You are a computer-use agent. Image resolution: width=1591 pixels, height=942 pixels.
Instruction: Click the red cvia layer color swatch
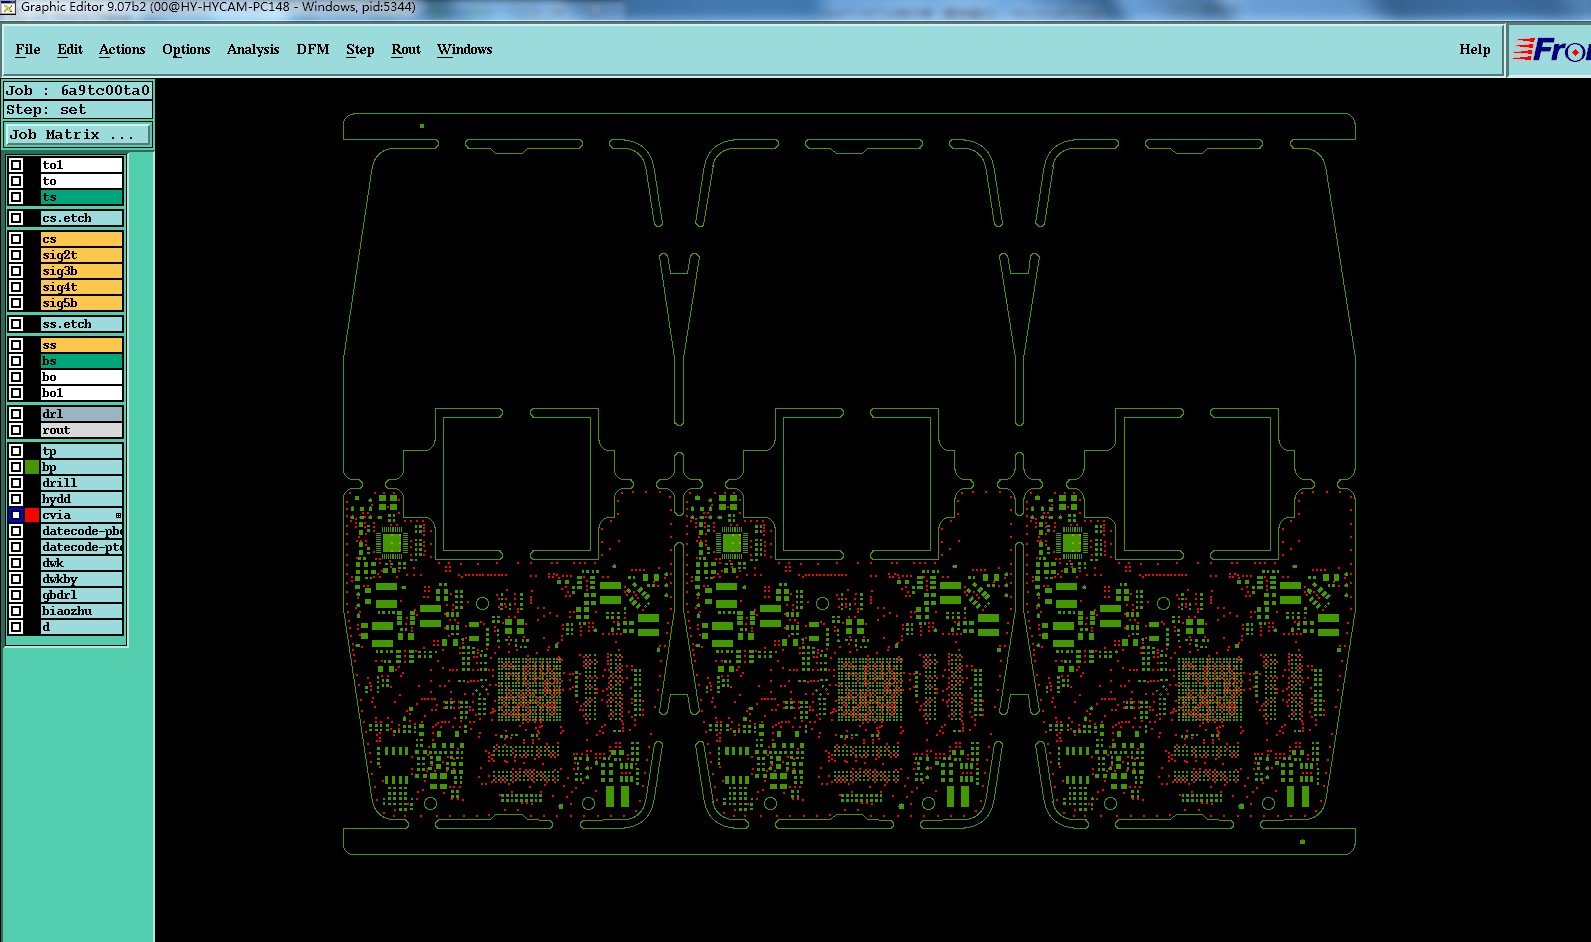tap(32, 515)
